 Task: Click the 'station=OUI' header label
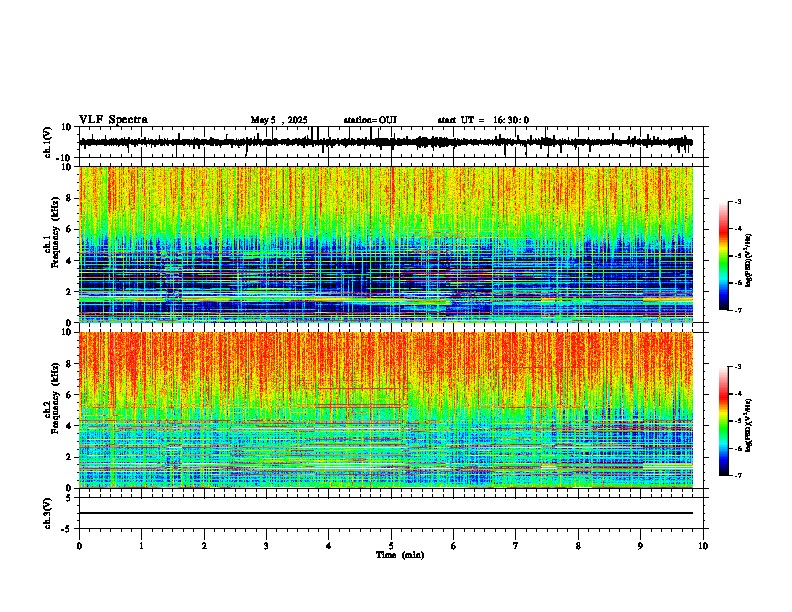370,120
